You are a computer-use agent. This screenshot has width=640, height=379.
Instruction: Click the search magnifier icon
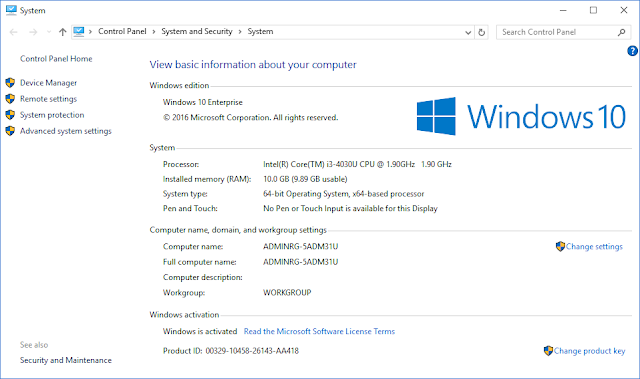[x=622, y=32]
